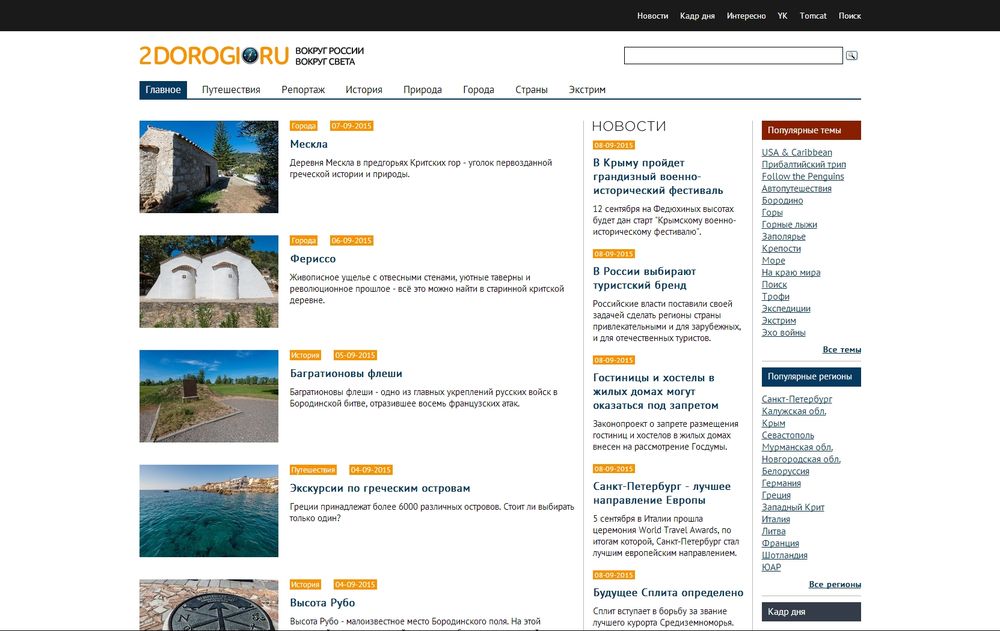Open the Крым region link

[x=774, y=424]
